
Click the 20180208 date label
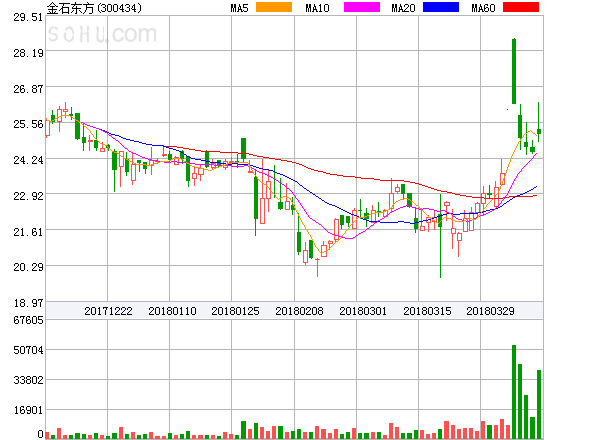(299, 311)
